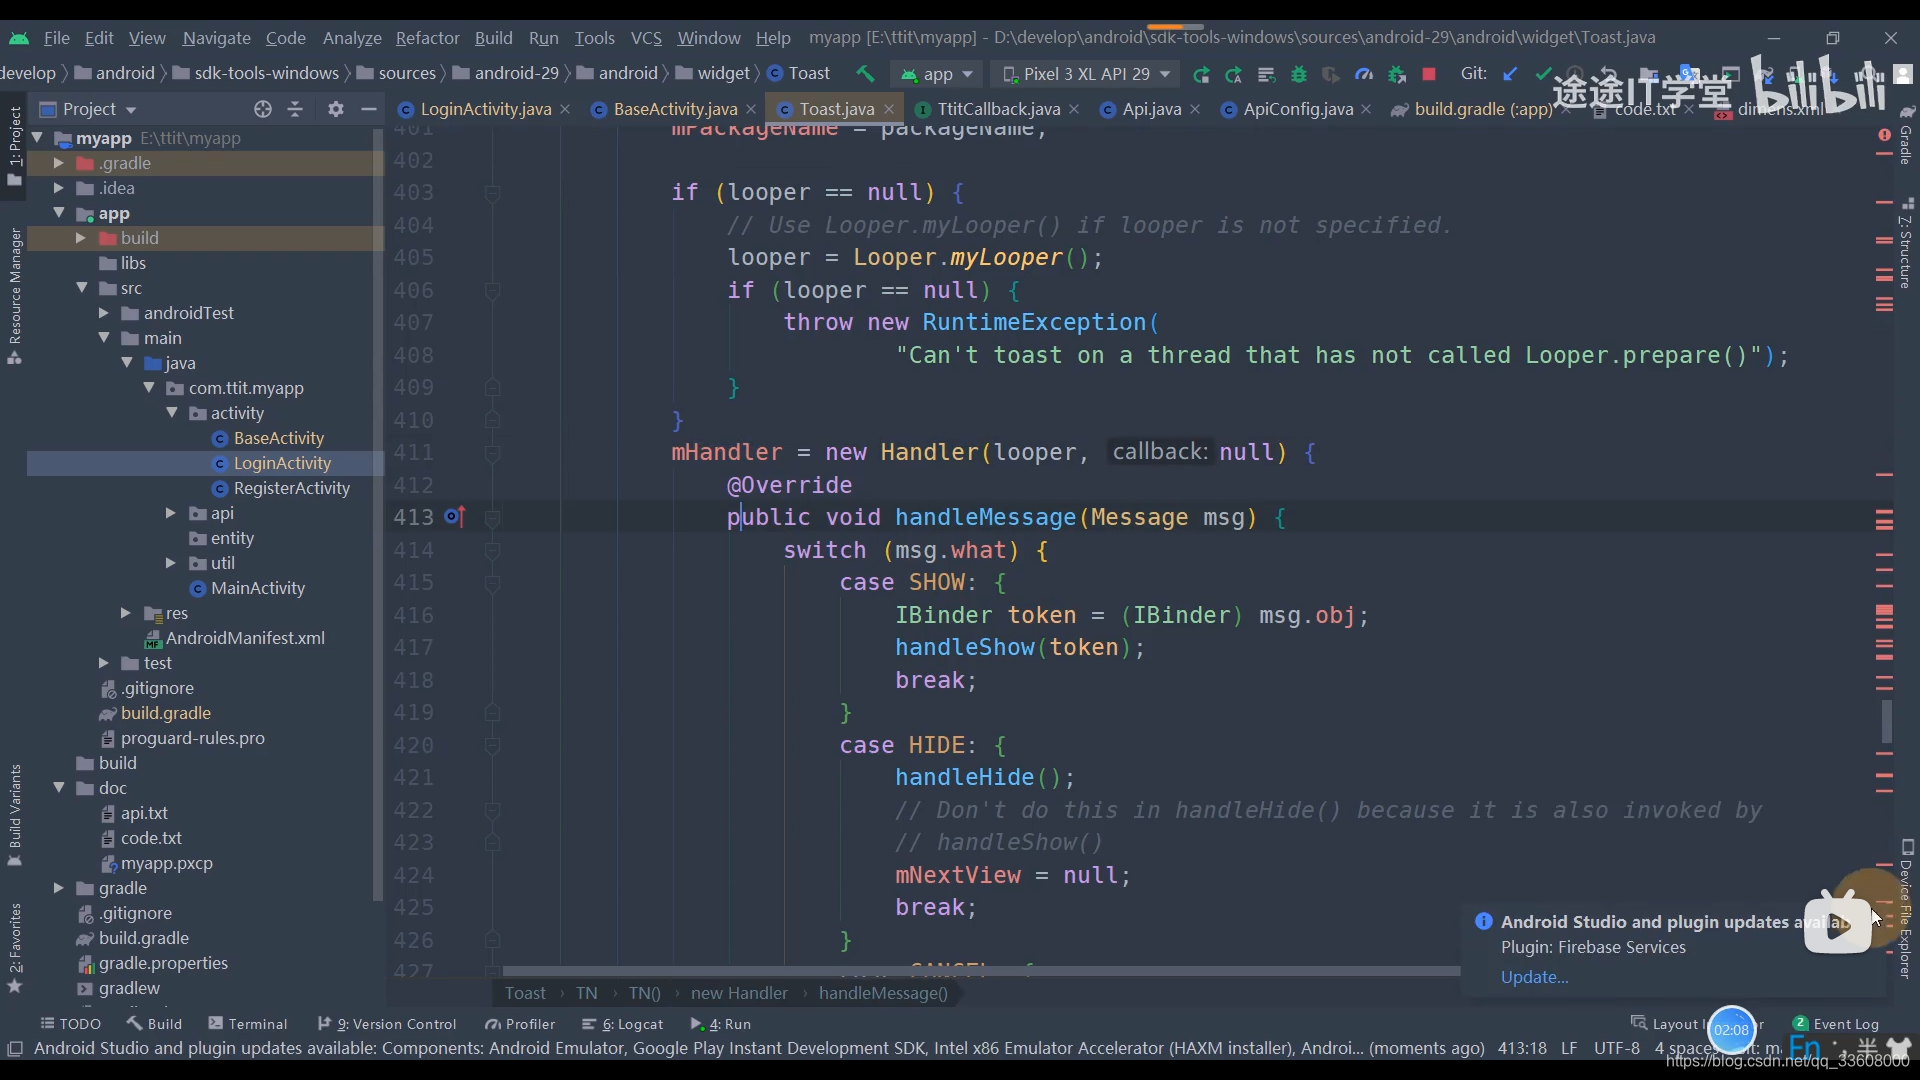This screenshot has height=1080, width=1920.
Task: Open the Refactor menu
Action: click(x=427, y=38)
